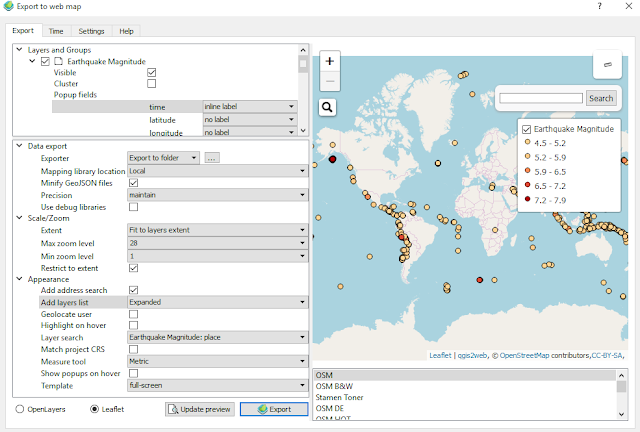640x432 pixels.
Task: Click the Update preview button
Action: (200, 409)
